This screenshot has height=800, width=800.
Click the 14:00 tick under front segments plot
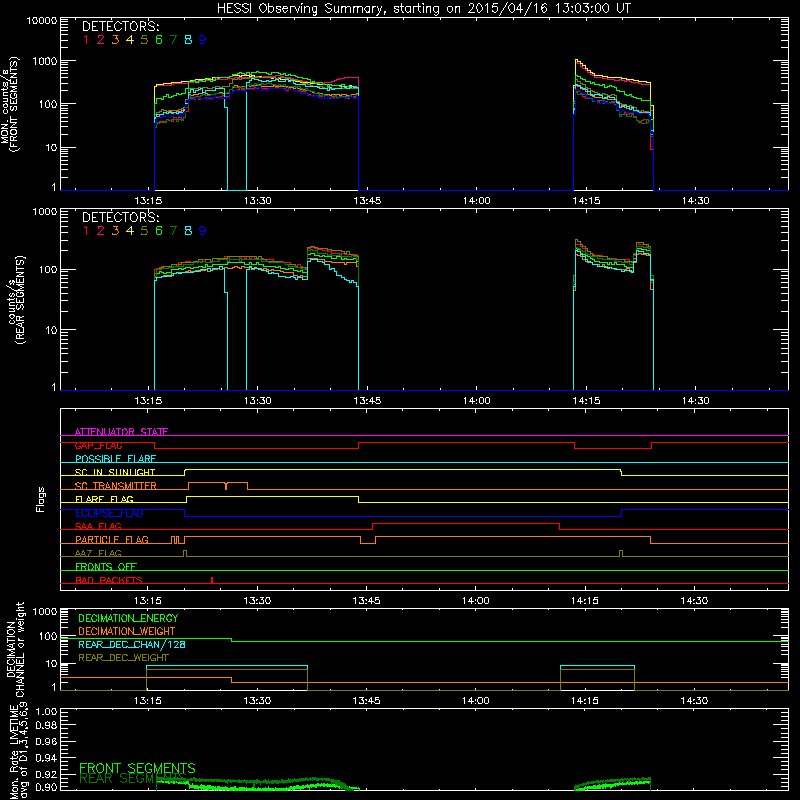click(x=477, y=201)
